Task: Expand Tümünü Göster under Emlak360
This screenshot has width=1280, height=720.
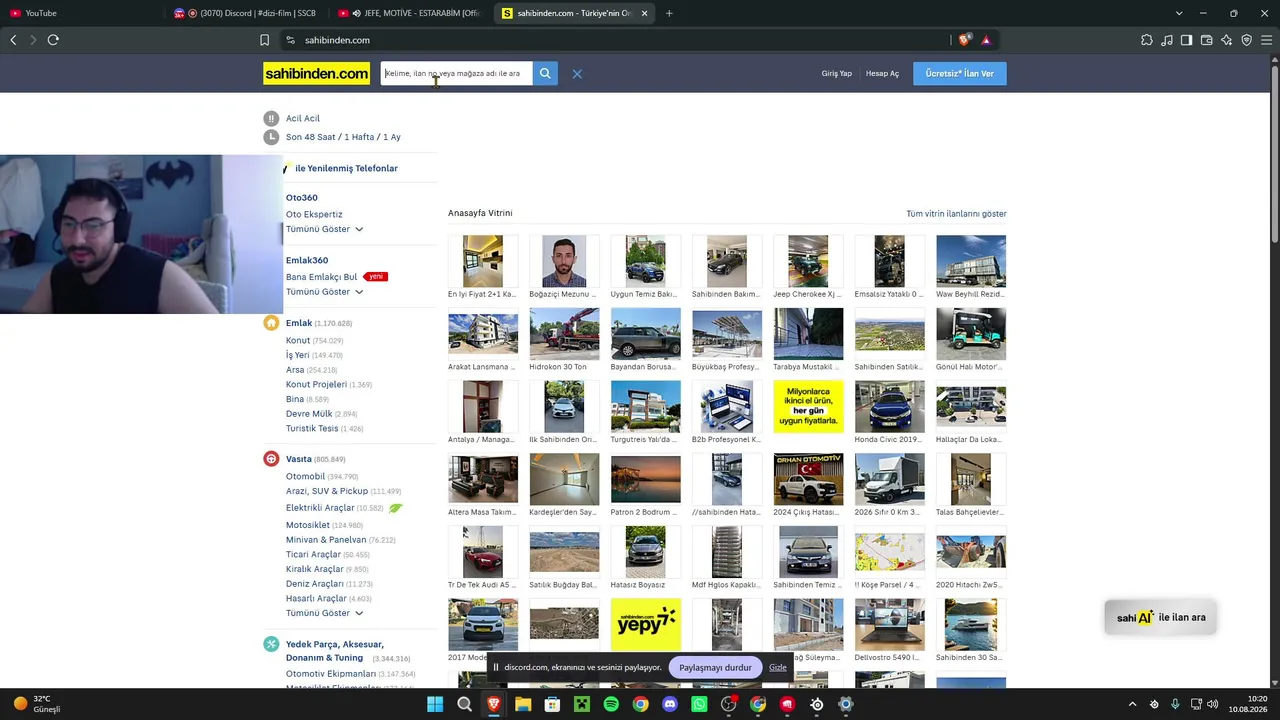Action: 325,292
